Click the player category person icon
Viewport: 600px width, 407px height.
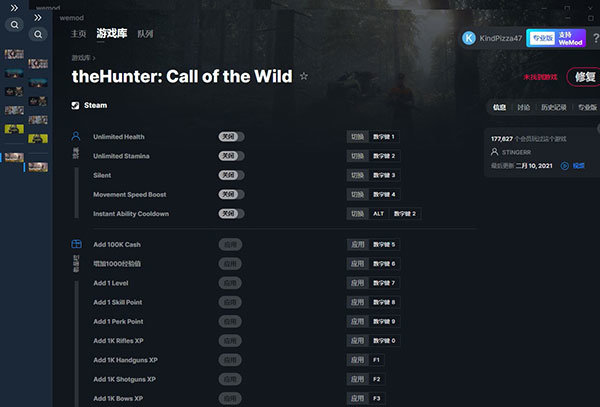(x=75, y=136)
